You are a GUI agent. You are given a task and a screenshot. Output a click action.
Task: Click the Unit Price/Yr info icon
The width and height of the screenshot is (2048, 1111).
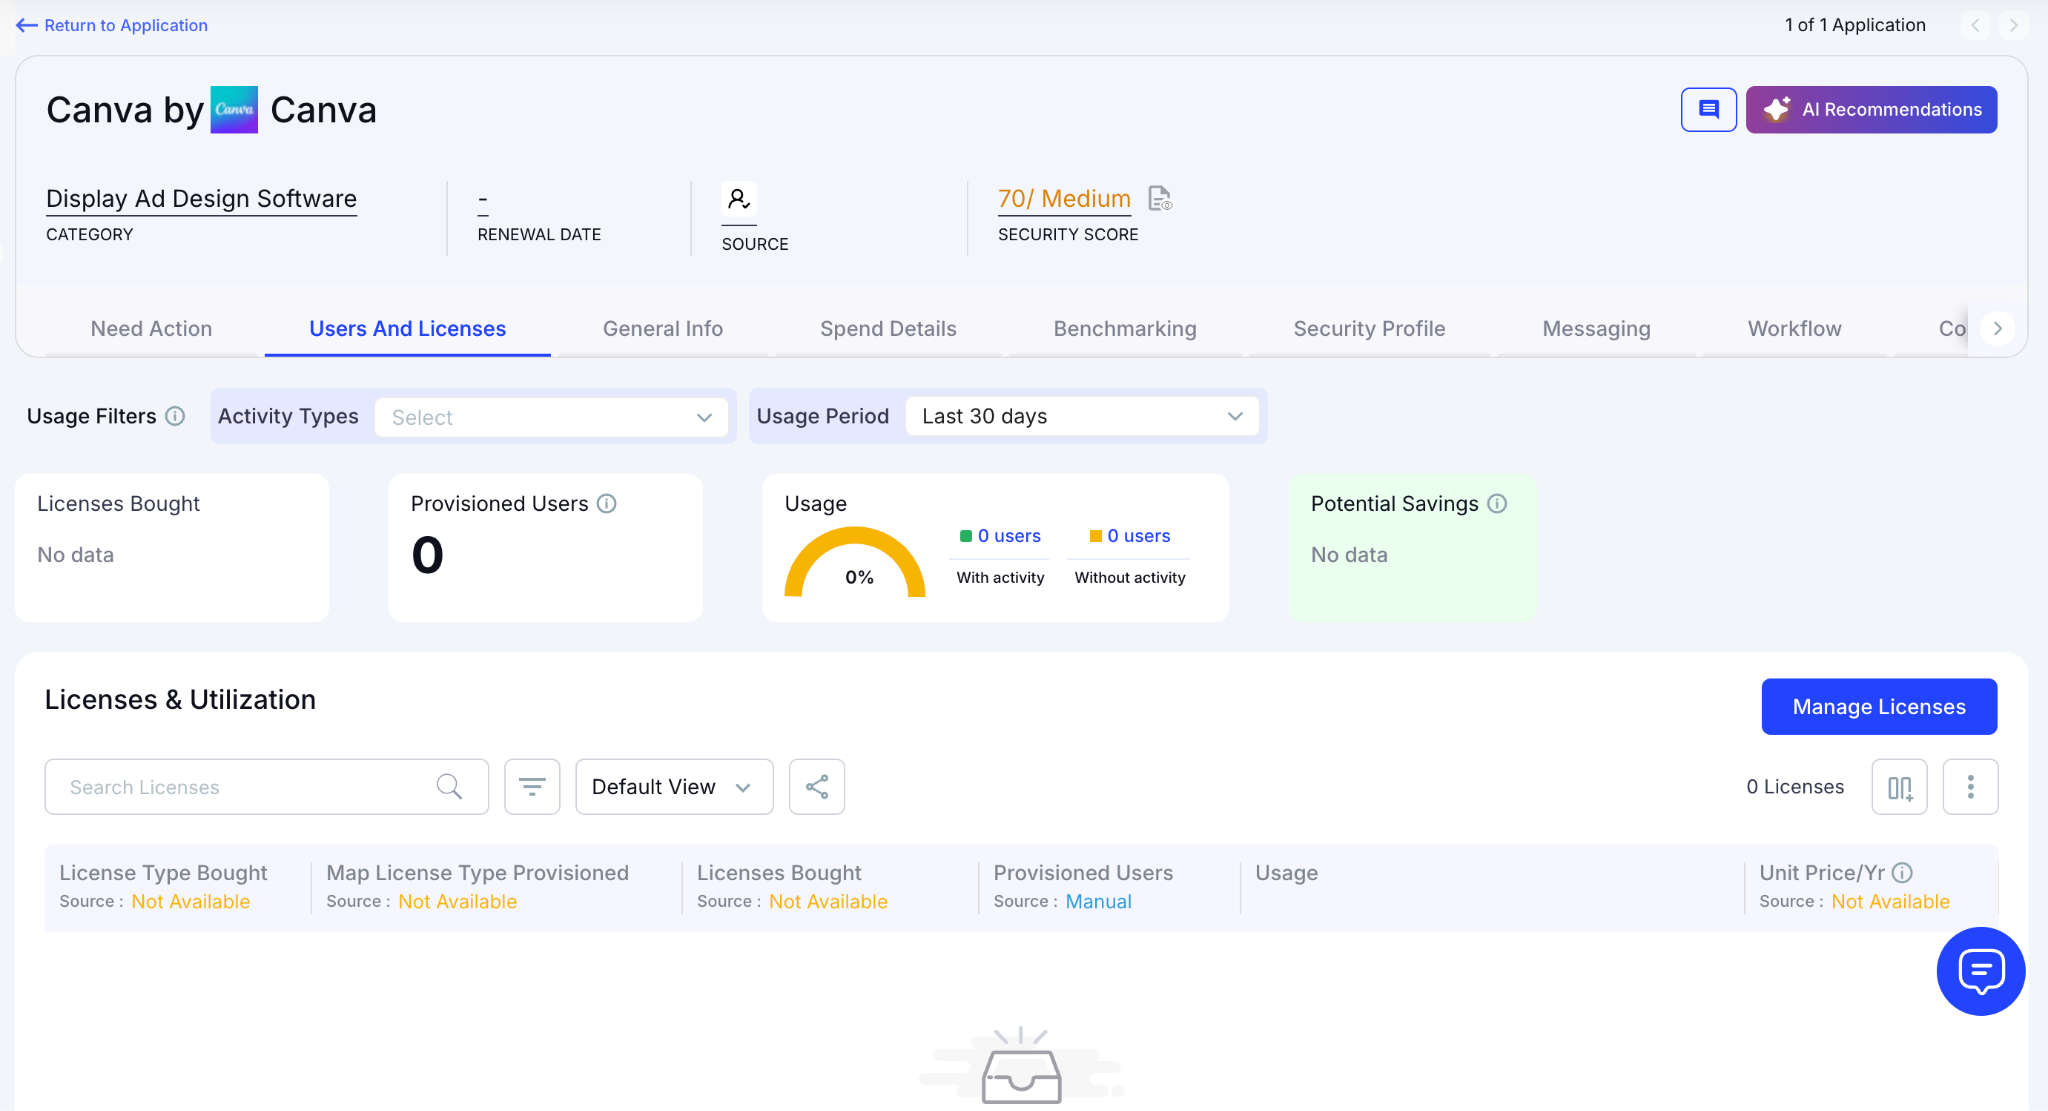click(x=1902, y=873)
